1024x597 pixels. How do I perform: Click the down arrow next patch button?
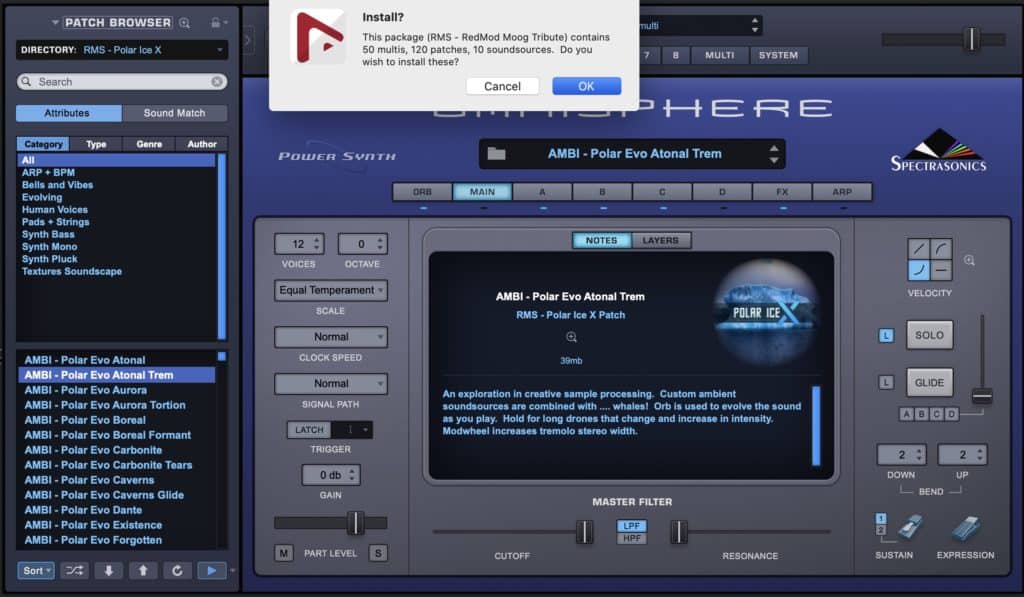108,570
